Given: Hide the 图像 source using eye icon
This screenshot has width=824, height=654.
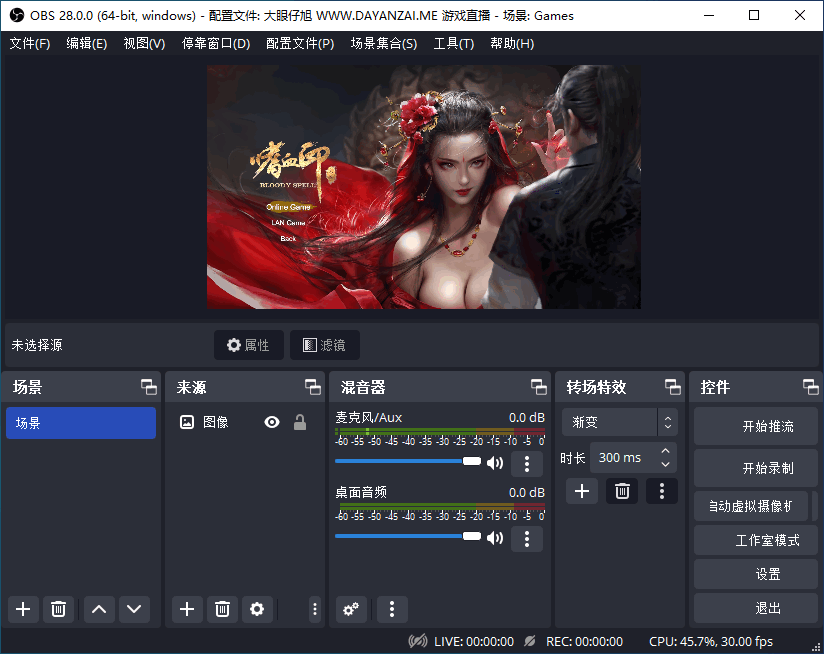Looking at the screenshot, I should click(272, 423).
